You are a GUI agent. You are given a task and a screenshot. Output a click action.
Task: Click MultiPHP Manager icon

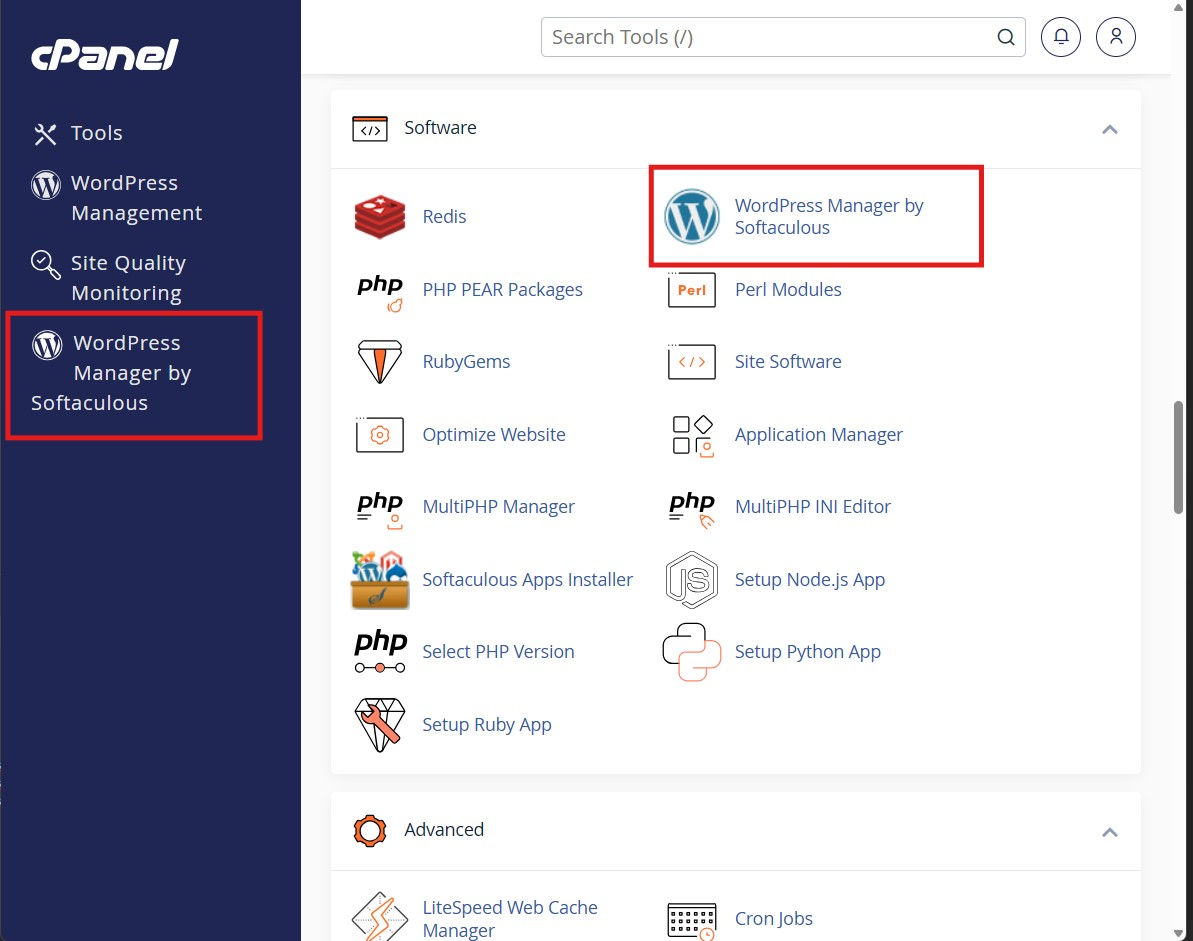coord(380,510)
